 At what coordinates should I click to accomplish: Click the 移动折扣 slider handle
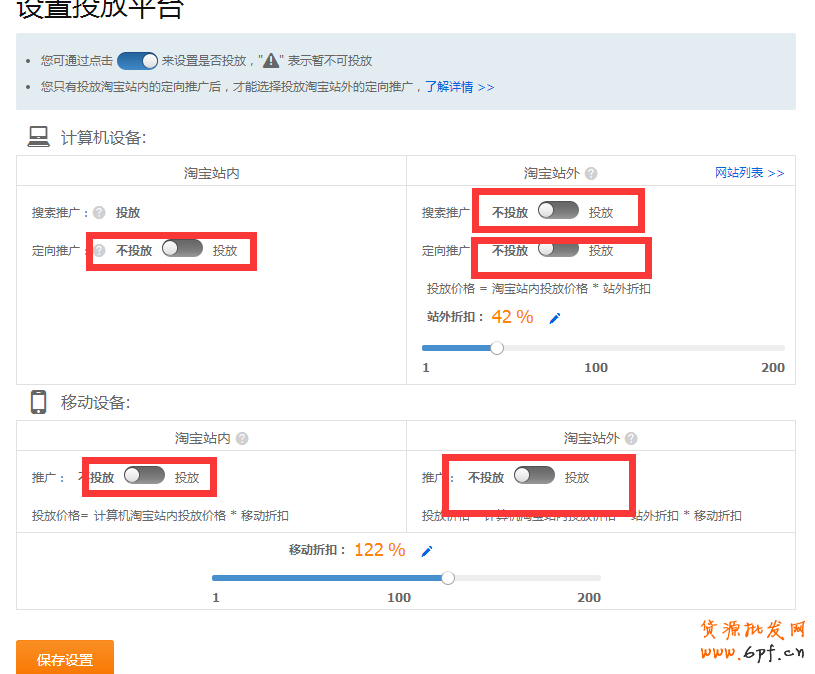pos(448,577)
